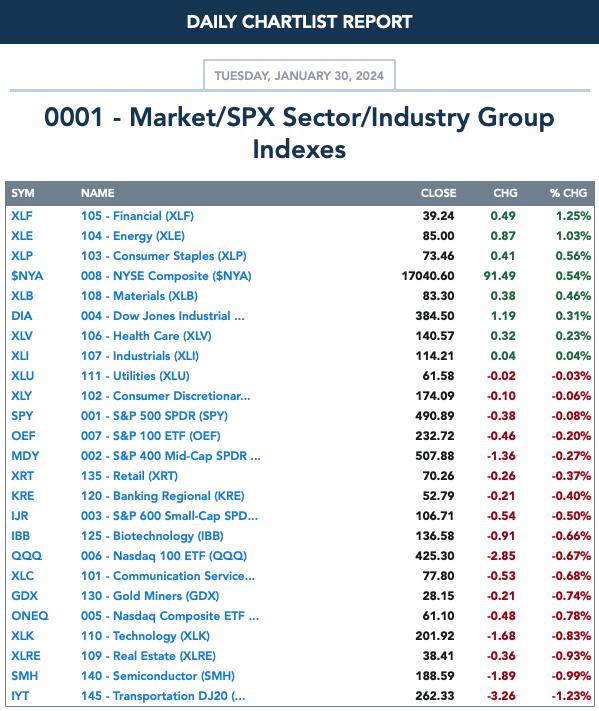
Task: Open the XLF symbol link
Action: 22,216
